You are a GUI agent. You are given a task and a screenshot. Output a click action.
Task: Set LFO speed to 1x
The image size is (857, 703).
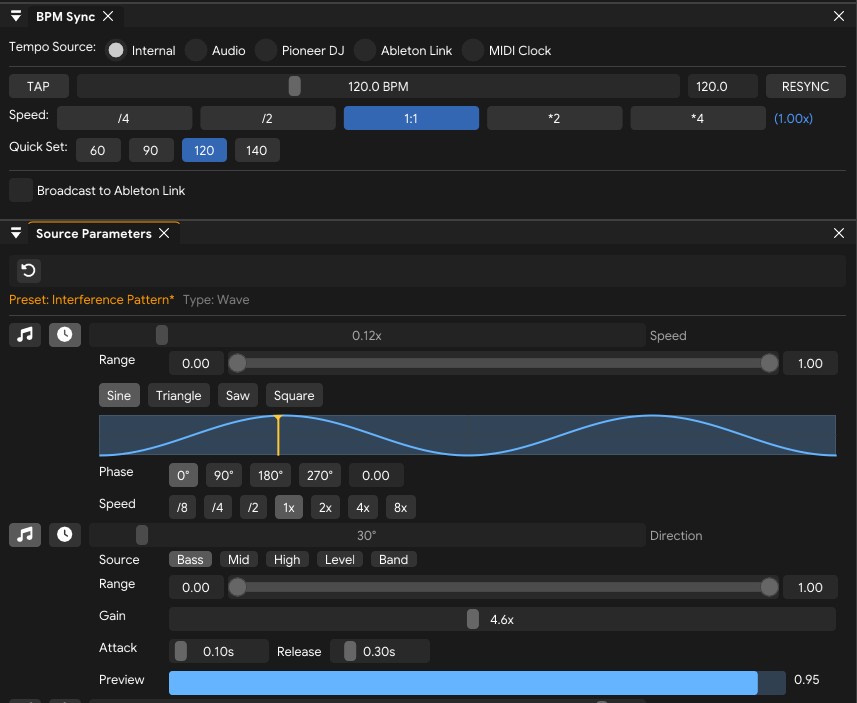pos(289,507)
